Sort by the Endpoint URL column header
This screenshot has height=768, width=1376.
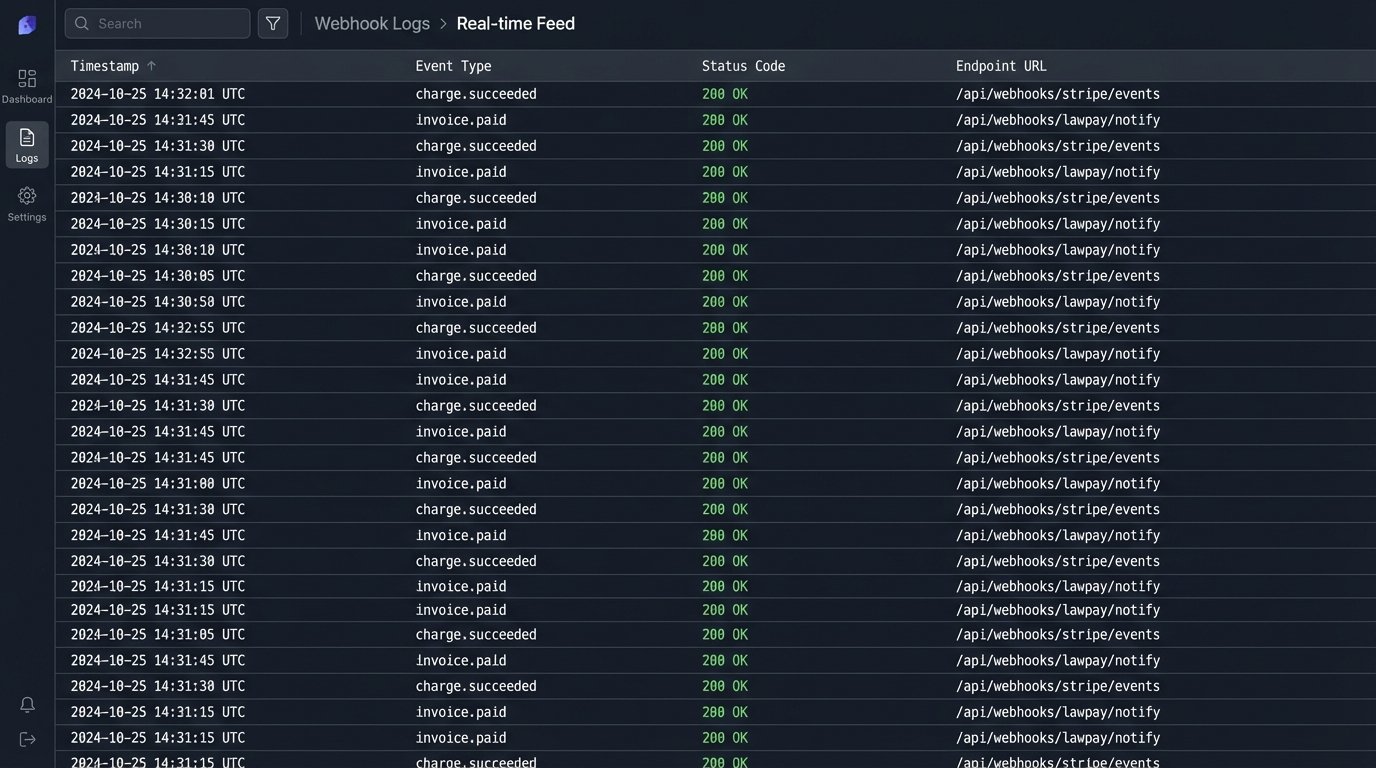click(1001, 66)
